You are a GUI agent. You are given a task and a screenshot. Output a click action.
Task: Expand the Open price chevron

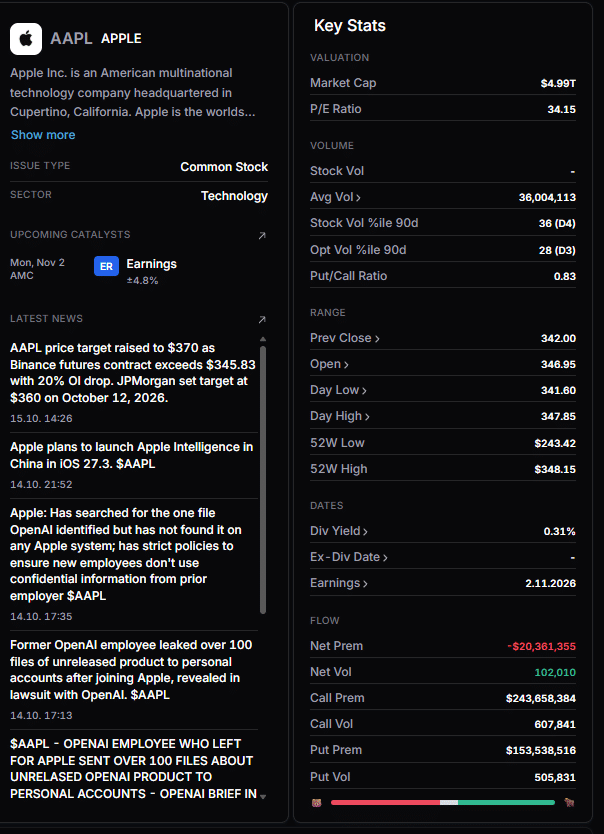(x=346, y=365)
